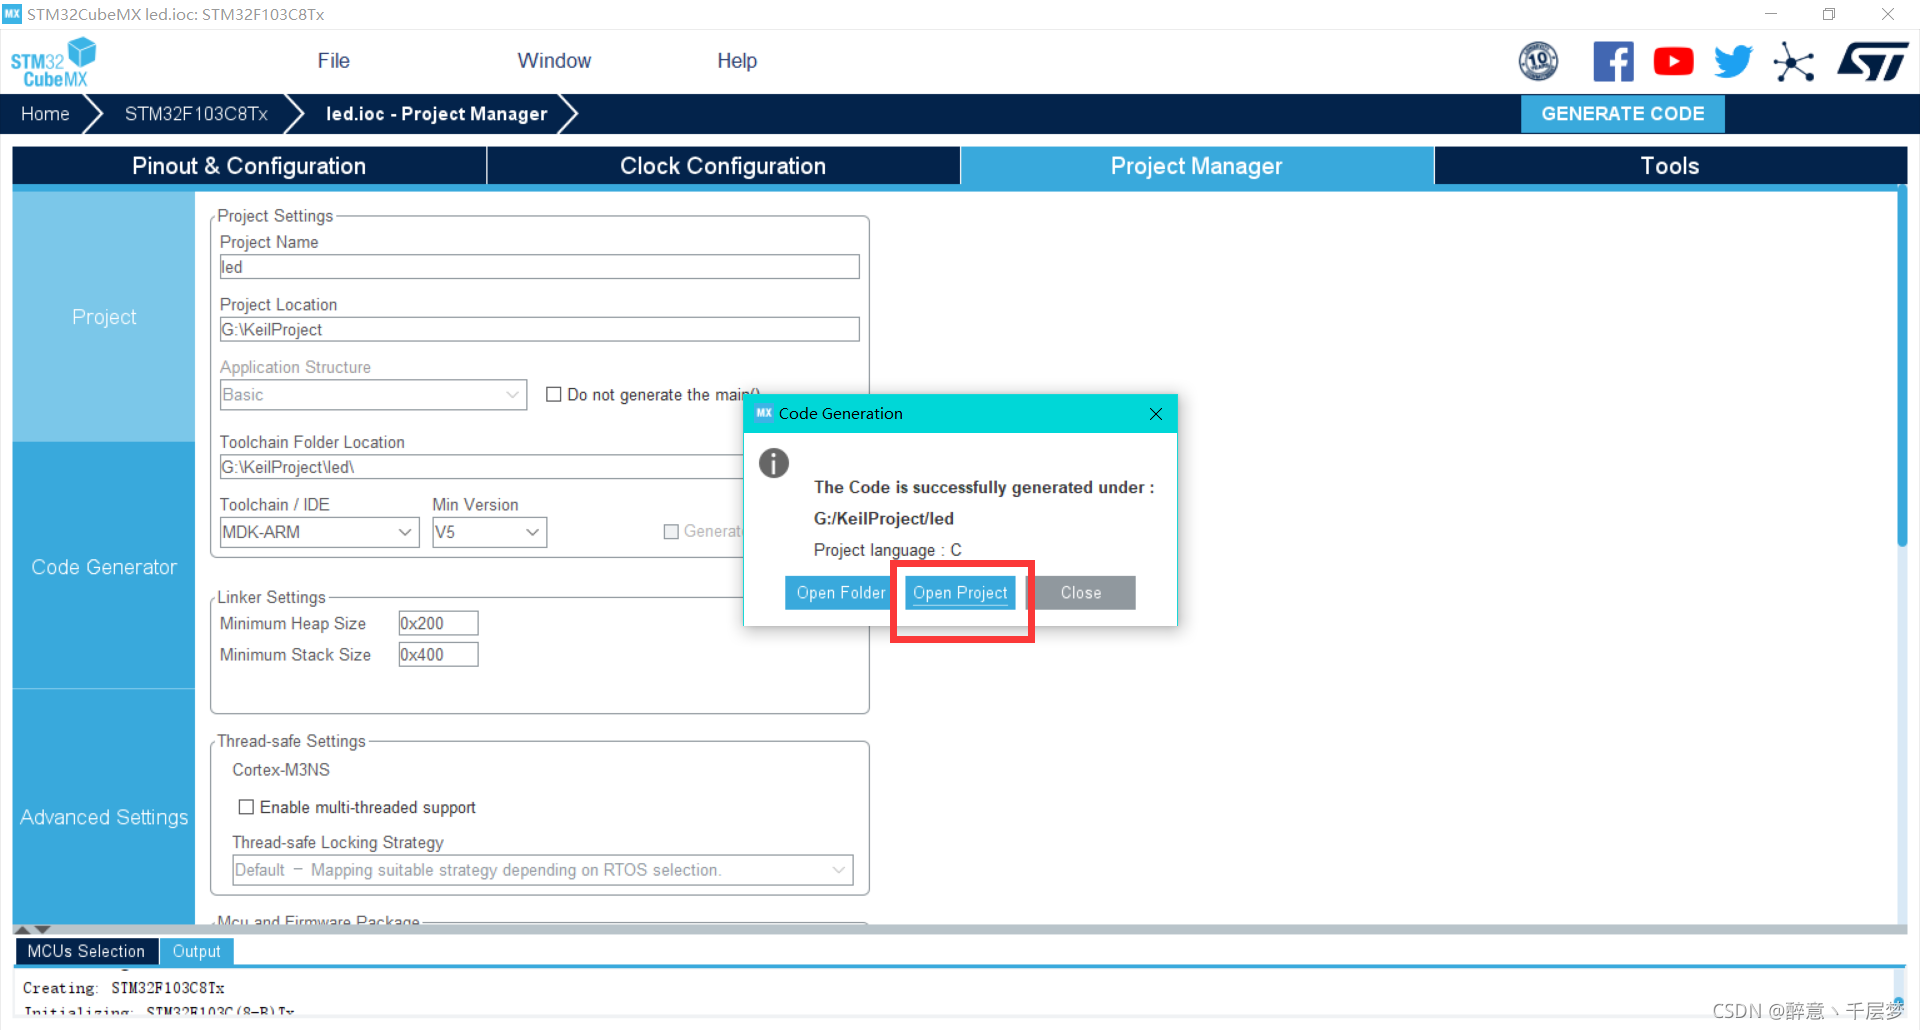Select the STM32F103C8Tx breadcrumb
The width and height of the screenshot is (1920, 1030).
196,114
